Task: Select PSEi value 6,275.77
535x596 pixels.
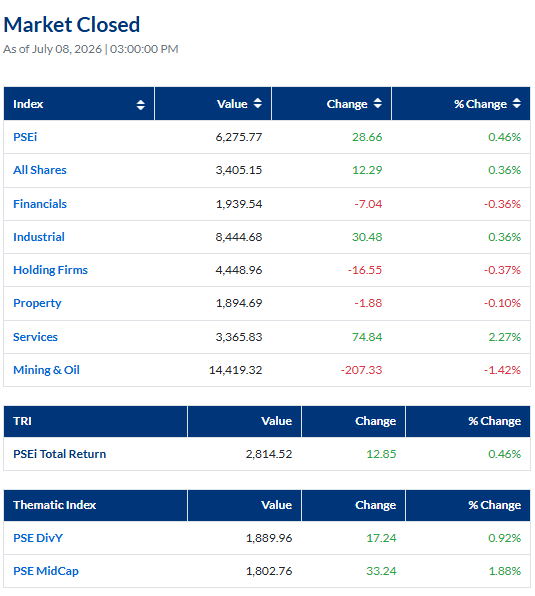Action: 239,137
